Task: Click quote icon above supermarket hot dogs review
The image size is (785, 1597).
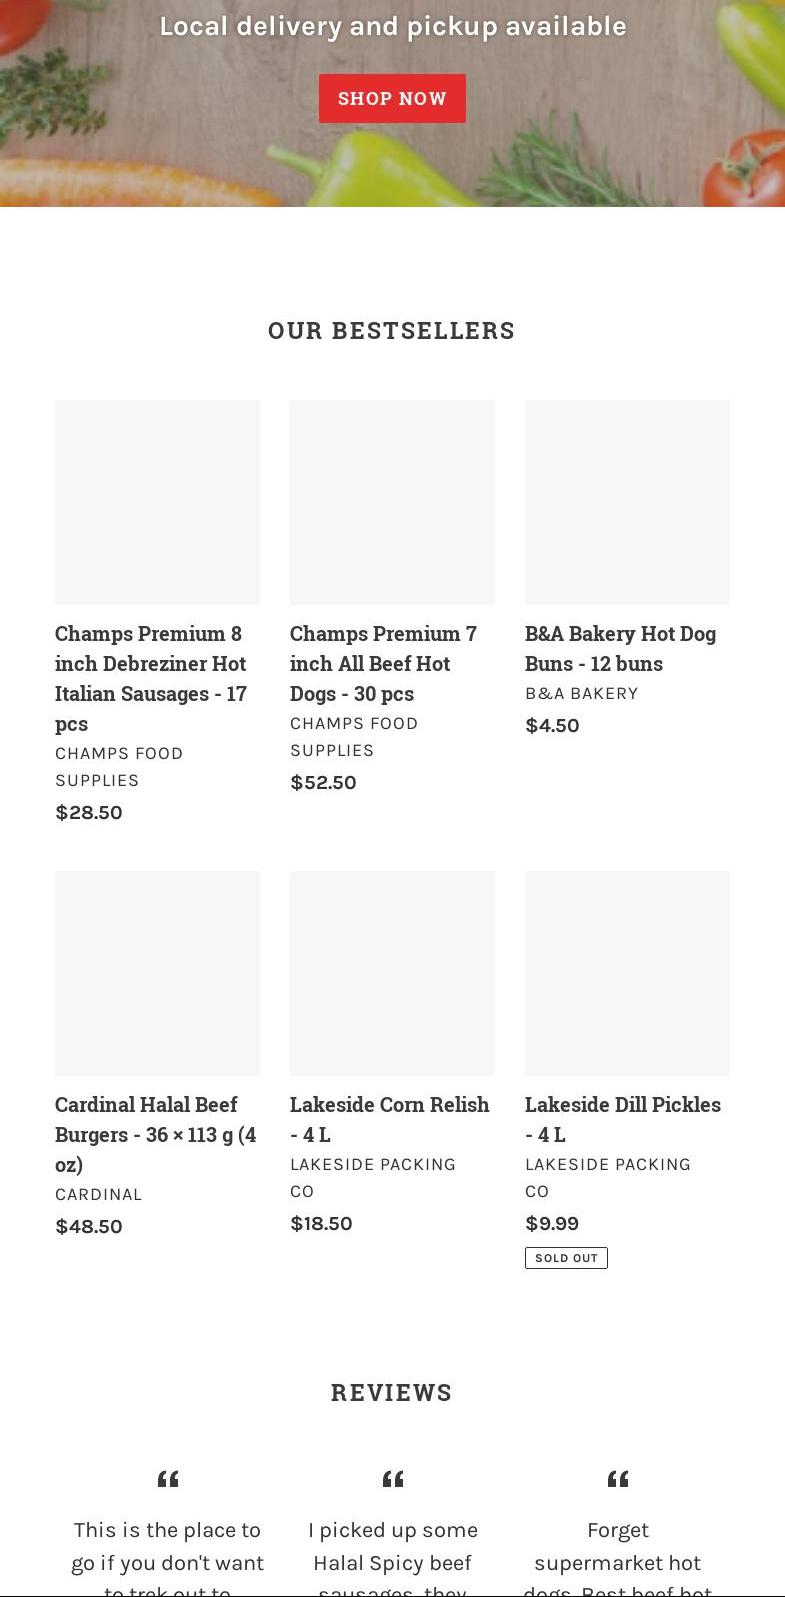Action: tap(618, 1479)
